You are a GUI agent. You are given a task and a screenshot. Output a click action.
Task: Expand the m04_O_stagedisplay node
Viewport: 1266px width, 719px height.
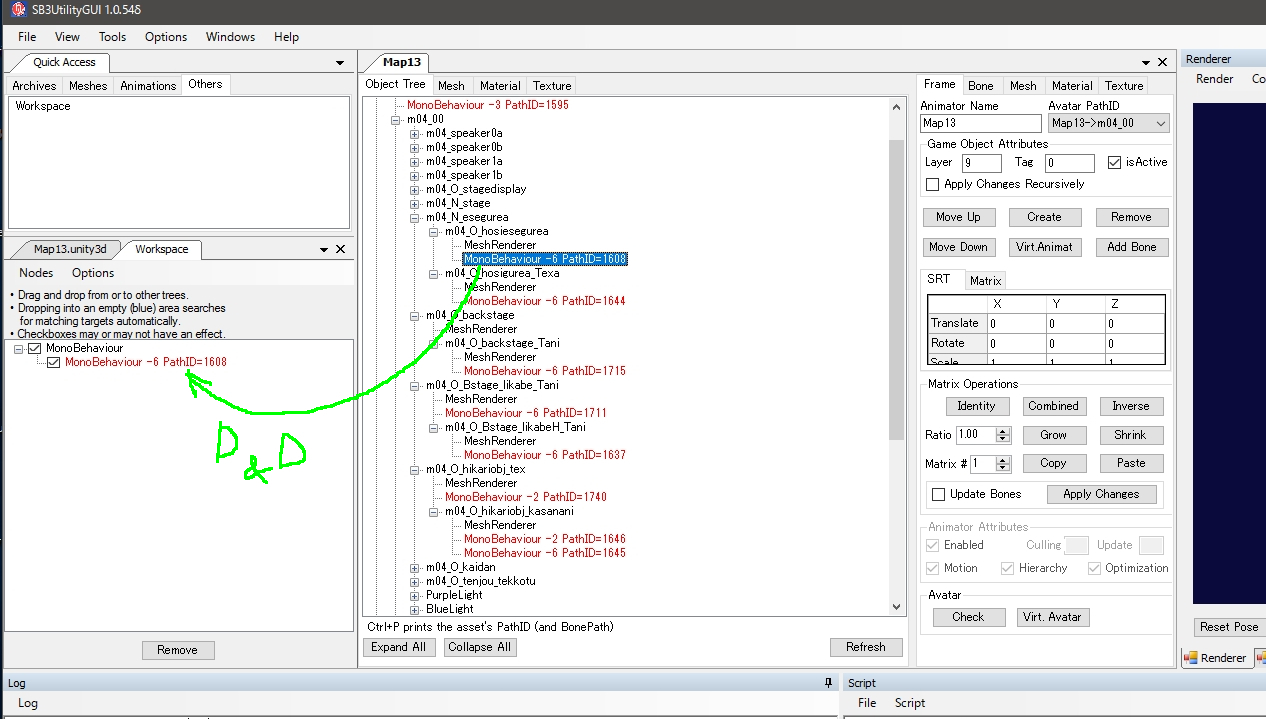(415, 189)
